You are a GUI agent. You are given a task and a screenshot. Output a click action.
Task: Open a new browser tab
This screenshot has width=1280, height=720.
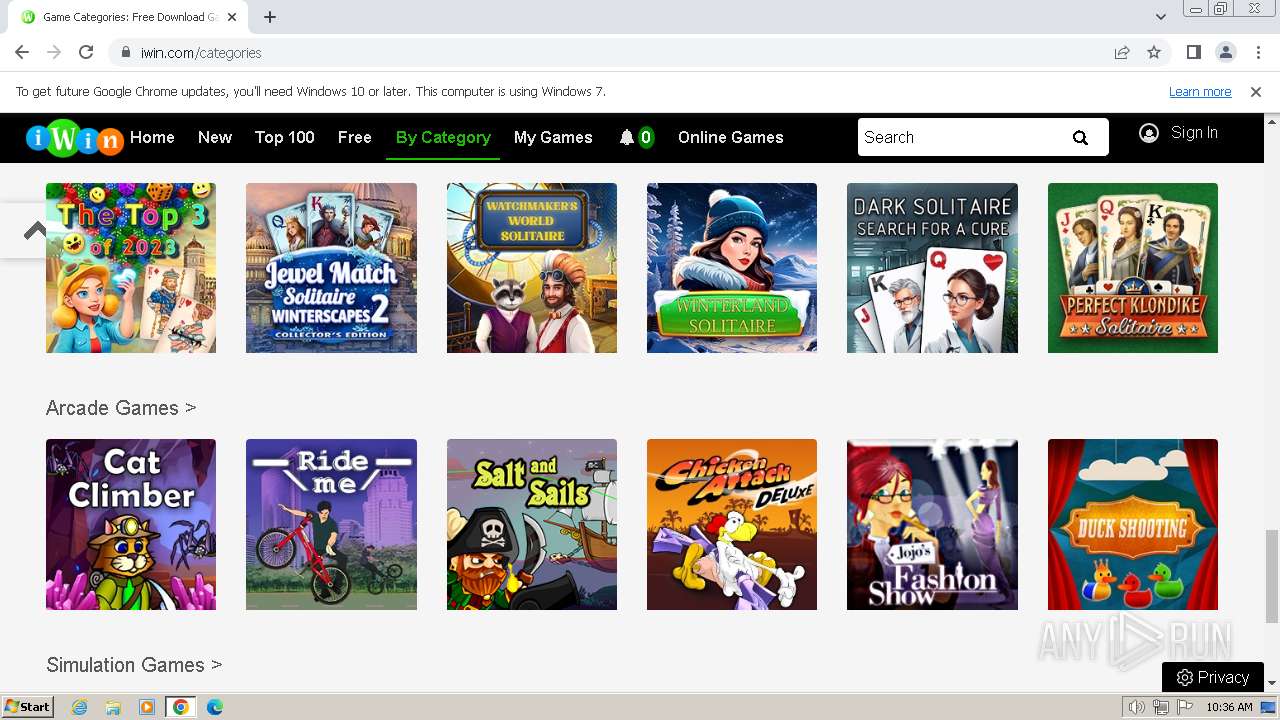pos(270,17)
